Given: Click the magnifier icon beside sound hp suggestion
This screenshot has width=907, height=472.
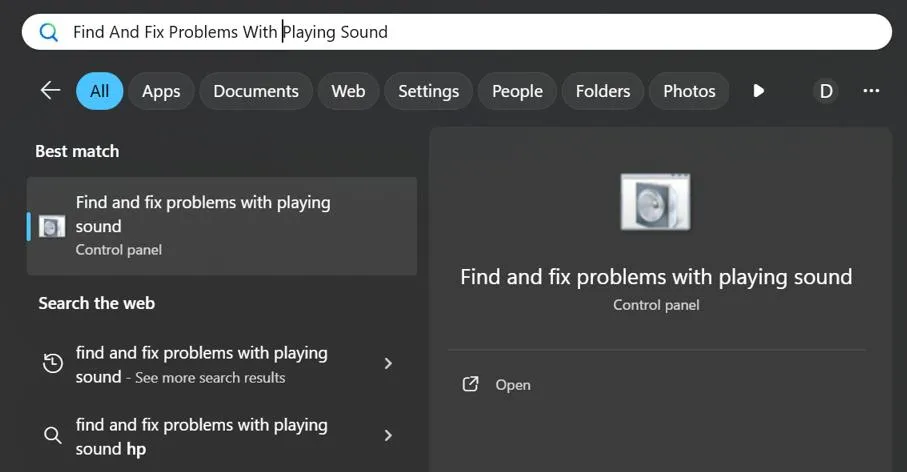Looking at the screenshot, I should pos(53,436).
